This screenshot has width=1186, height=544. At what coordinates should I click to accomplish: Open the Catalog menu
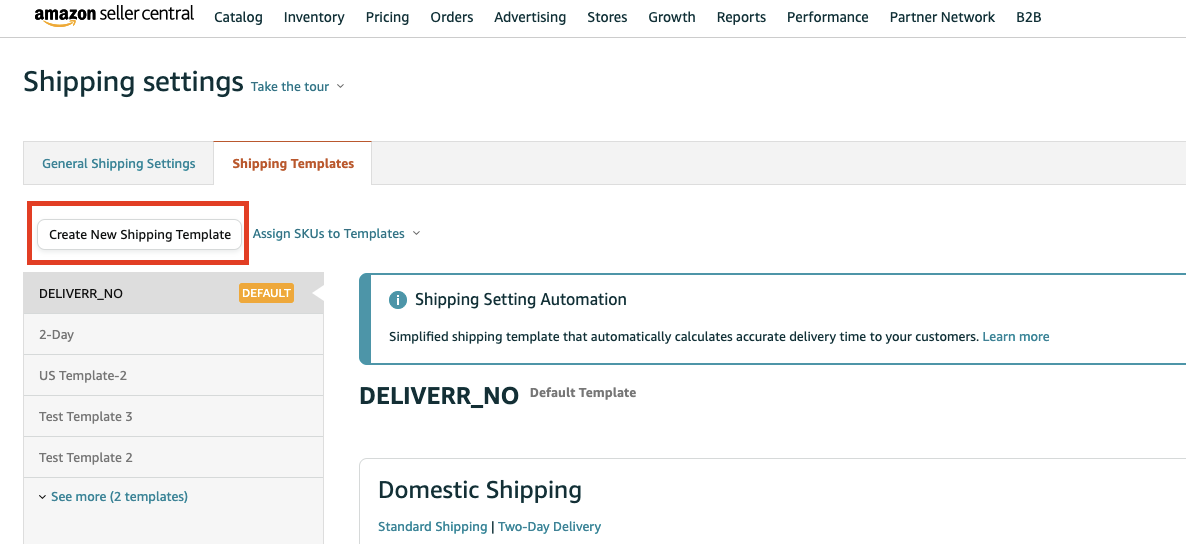(x=238, y=17)
